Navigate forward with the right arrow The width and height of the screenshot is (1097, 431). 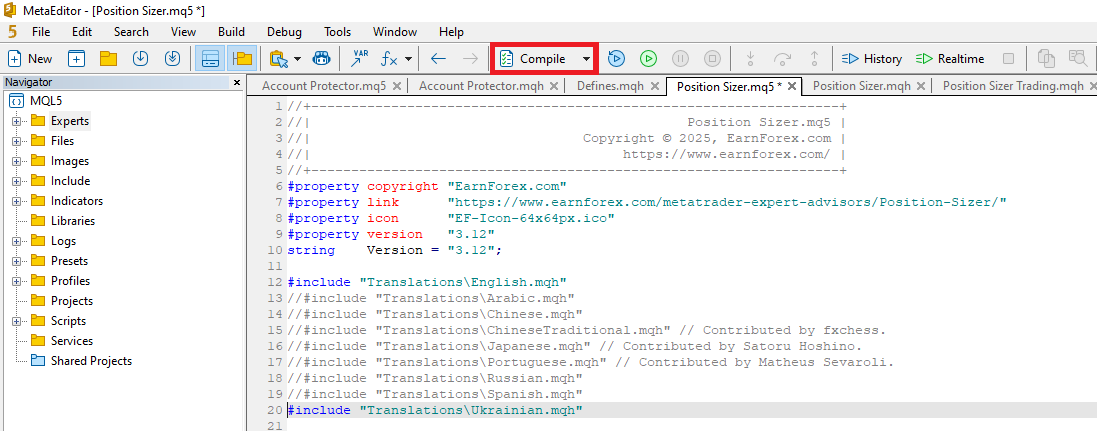click(x=471, y=59)
